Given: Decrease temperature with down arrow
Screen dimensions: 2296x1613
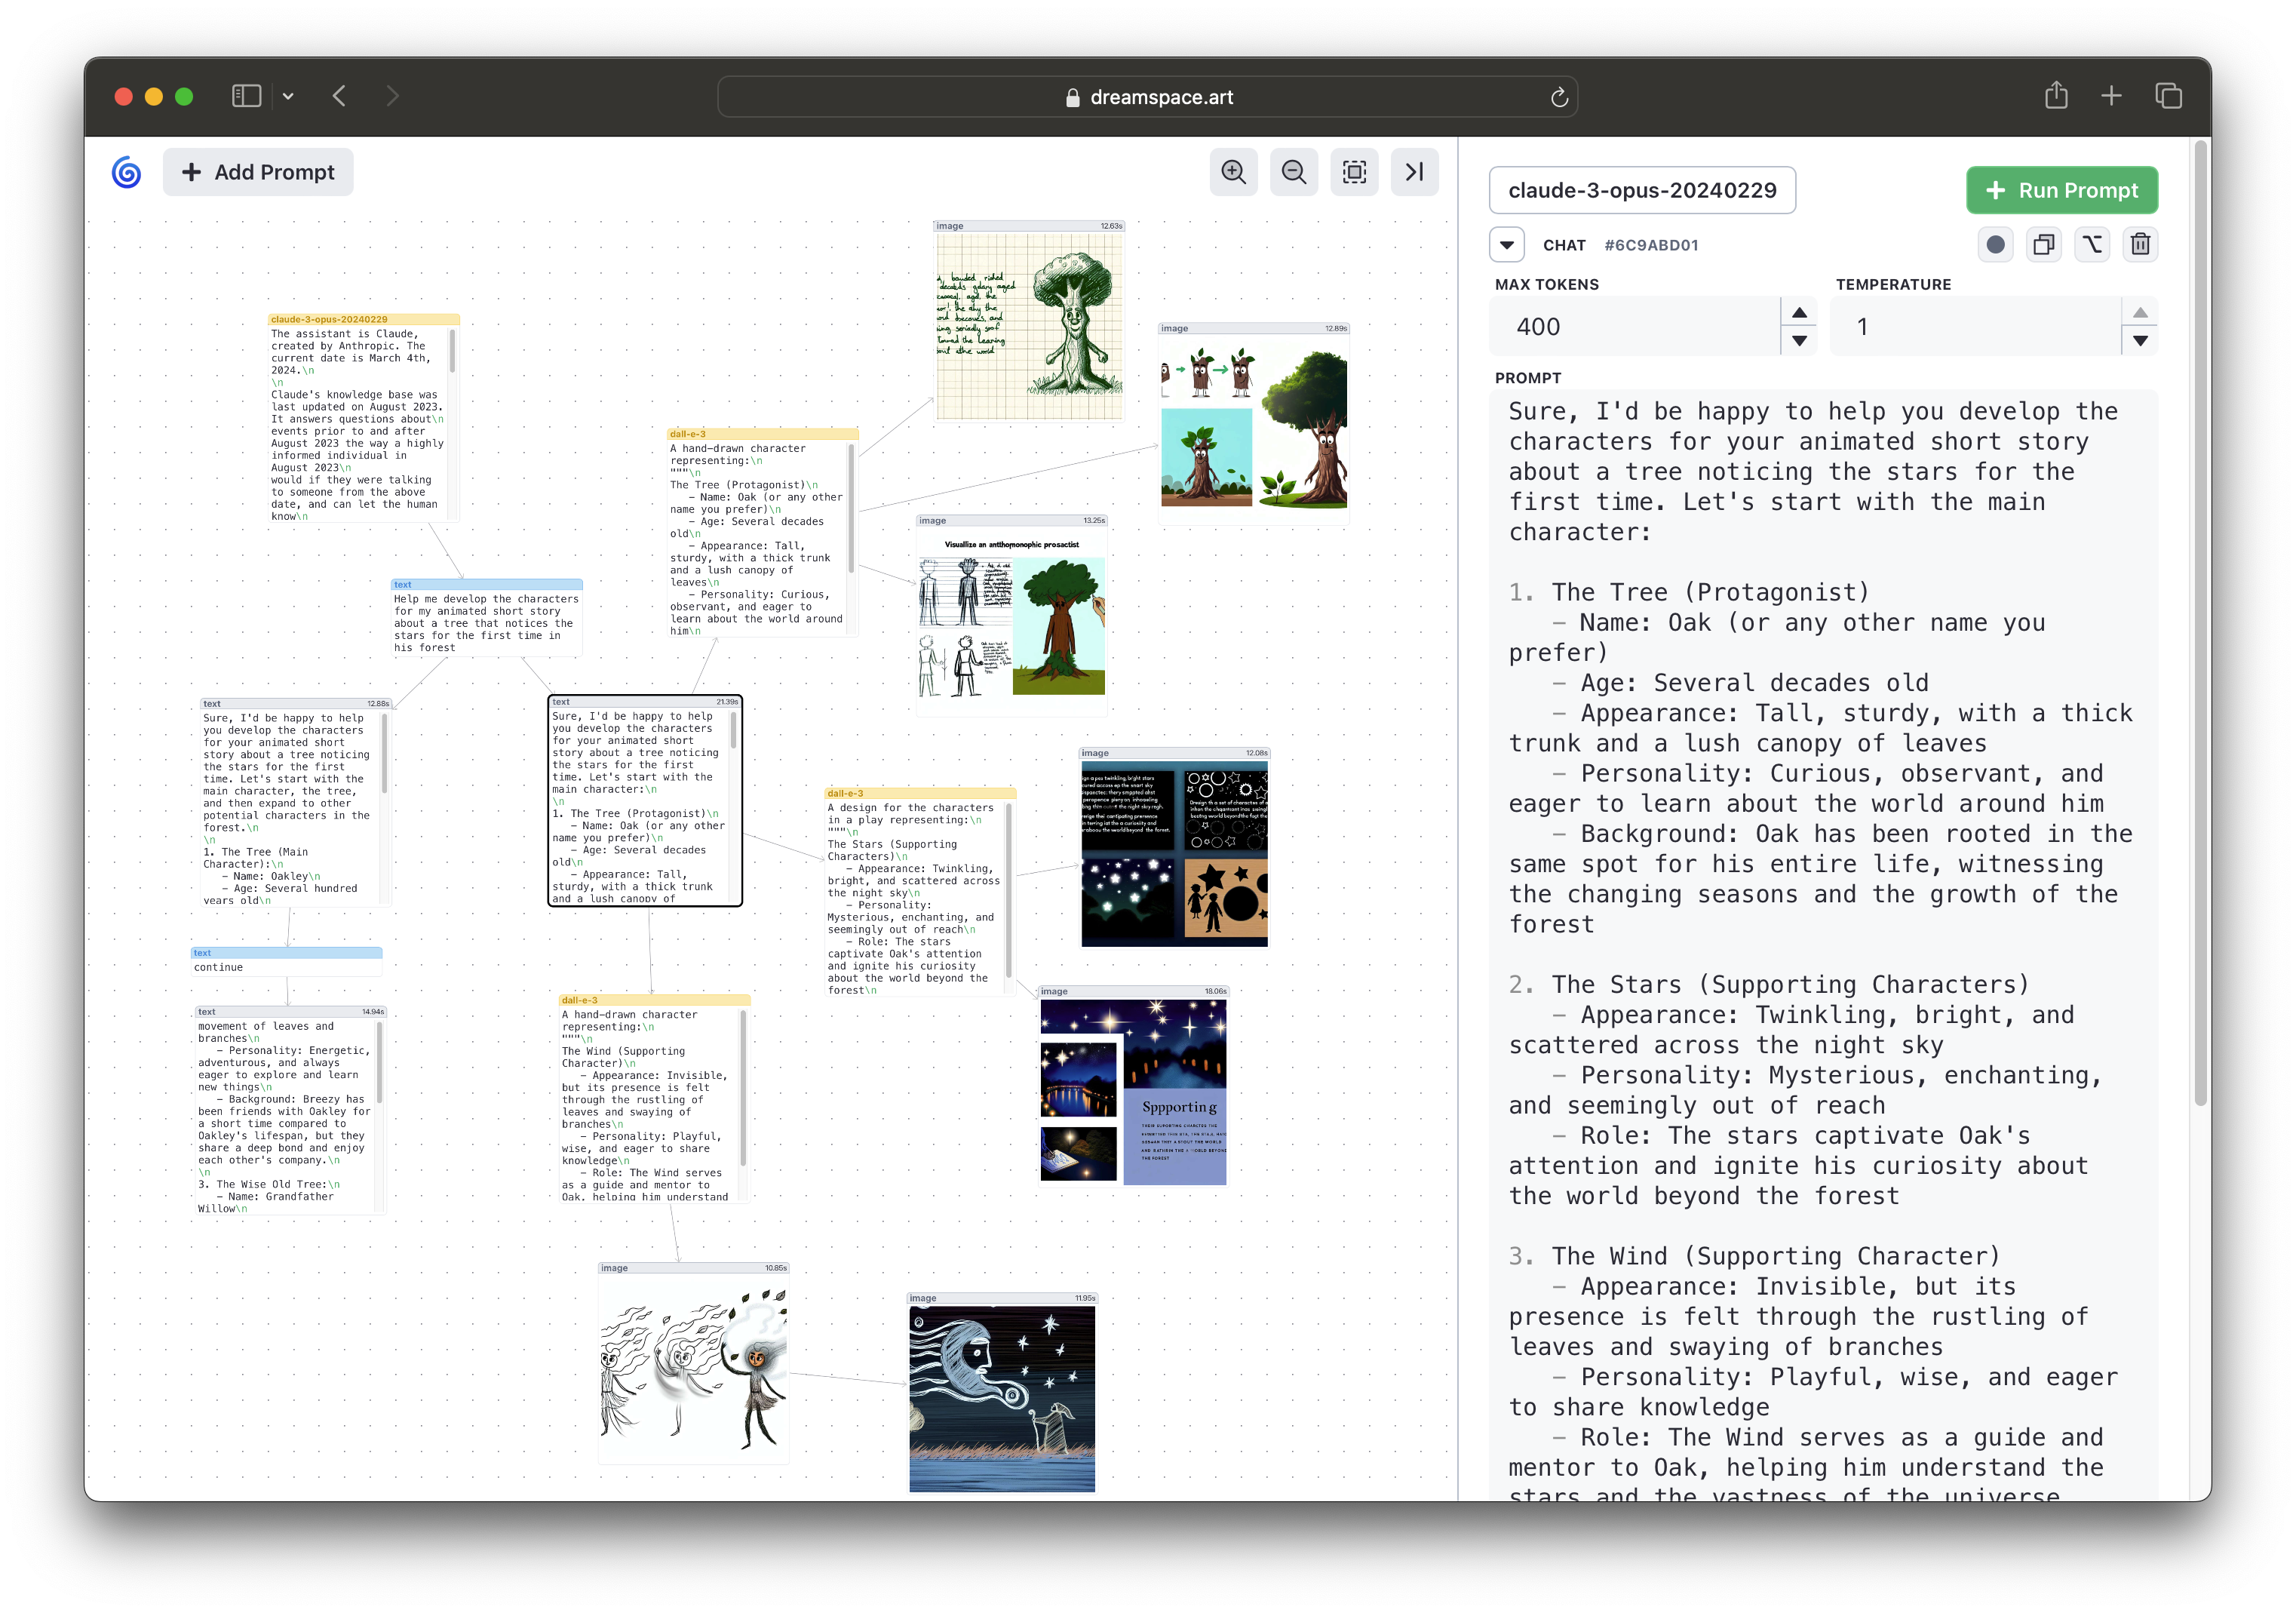Looking at the screenshot, I should click(x=2140, y=341).
